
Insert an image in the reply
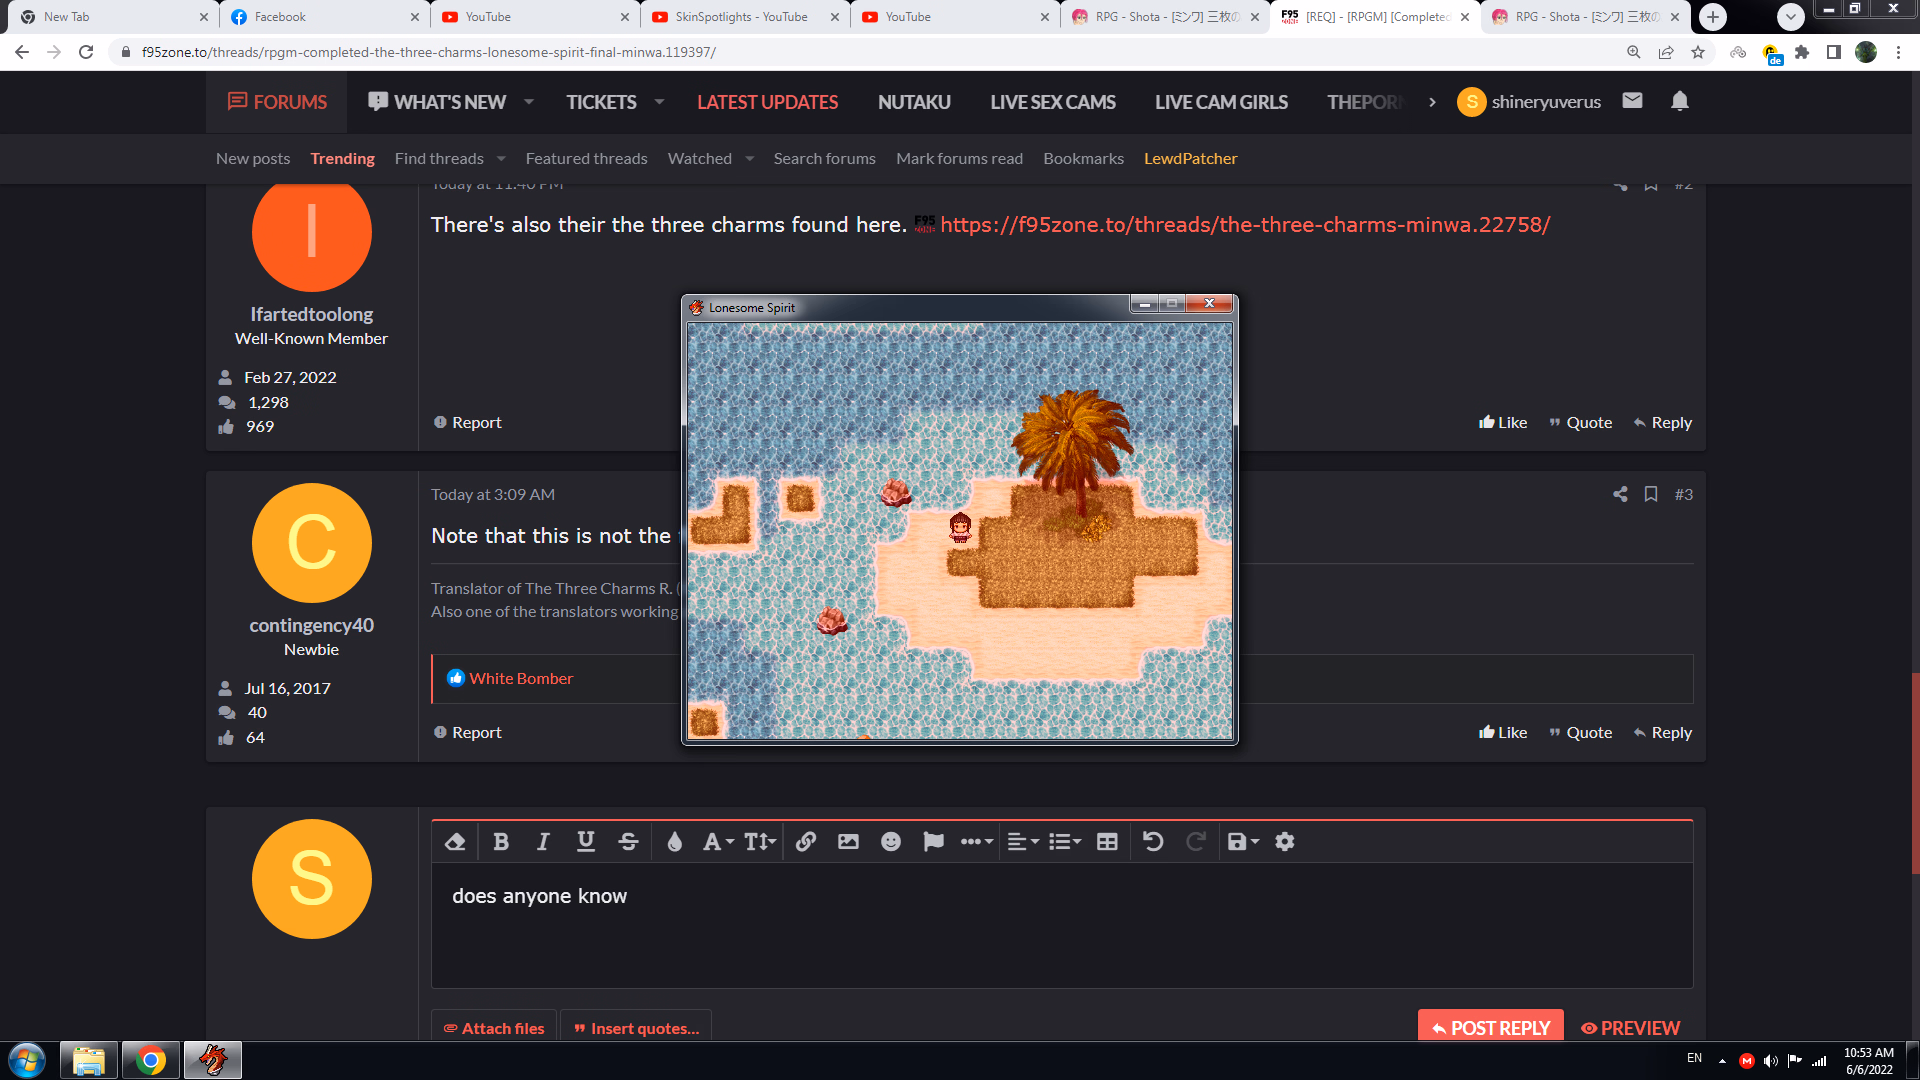coord(848,842)
